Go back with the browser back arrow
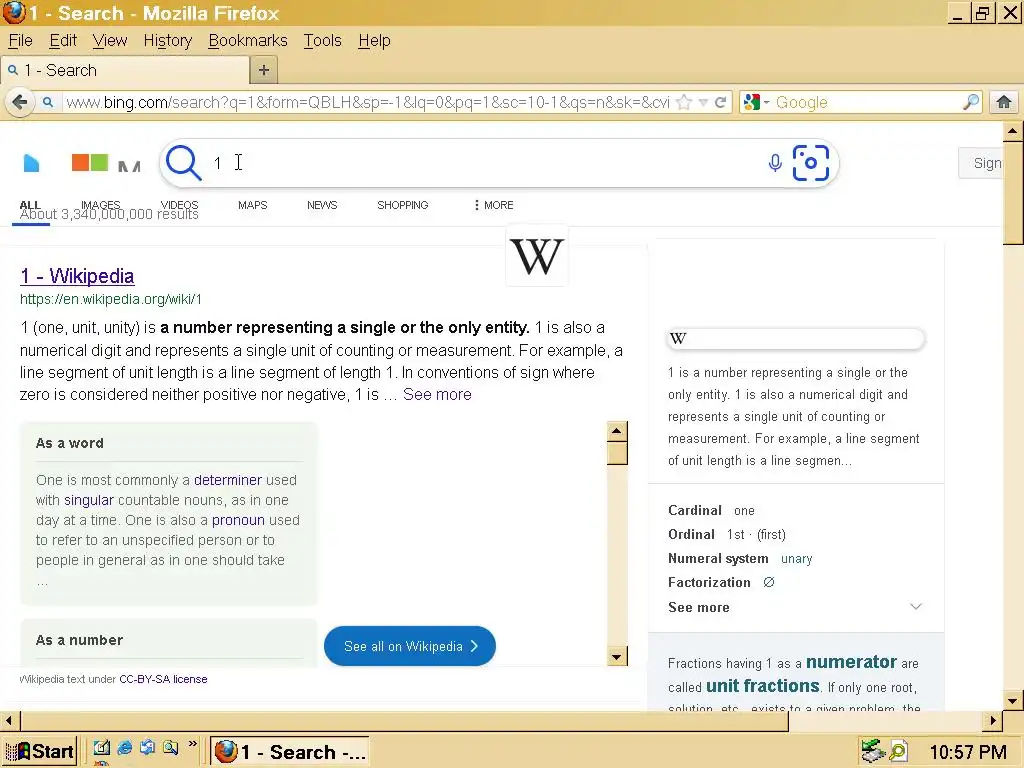 pyautogui.click(x=20, y=102)
